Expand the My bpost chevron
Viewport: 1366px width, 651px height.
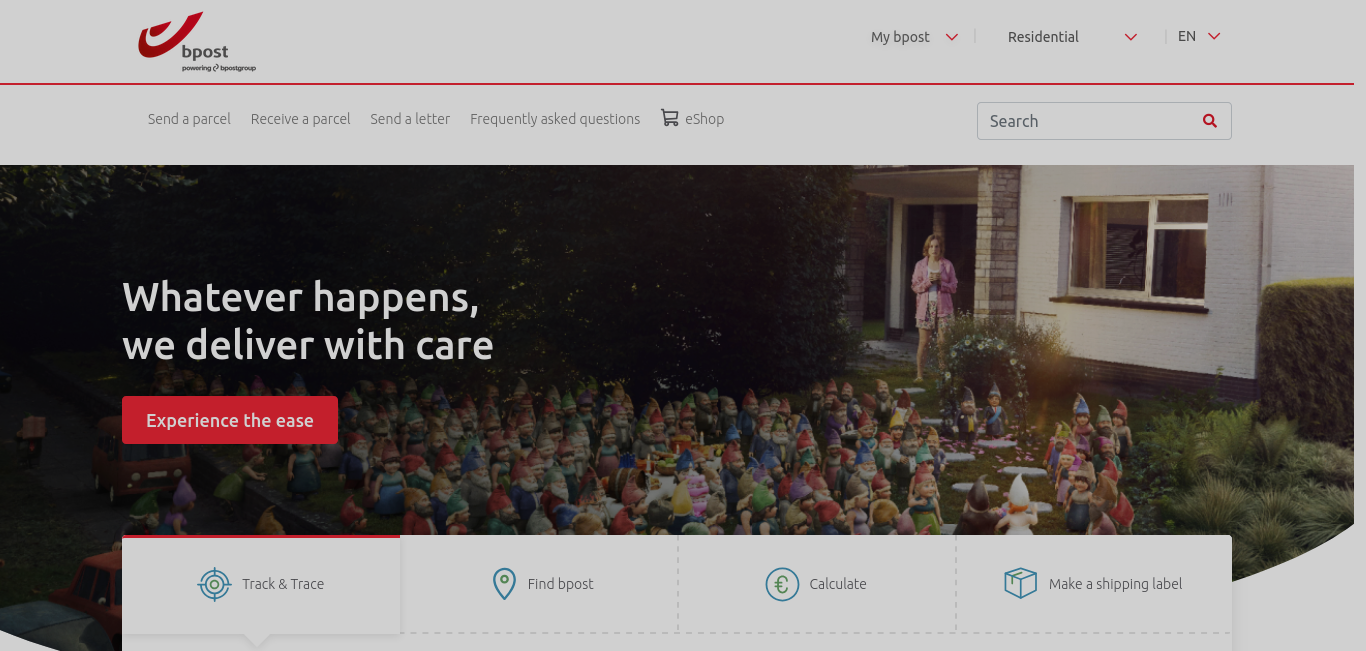(952, 37)
